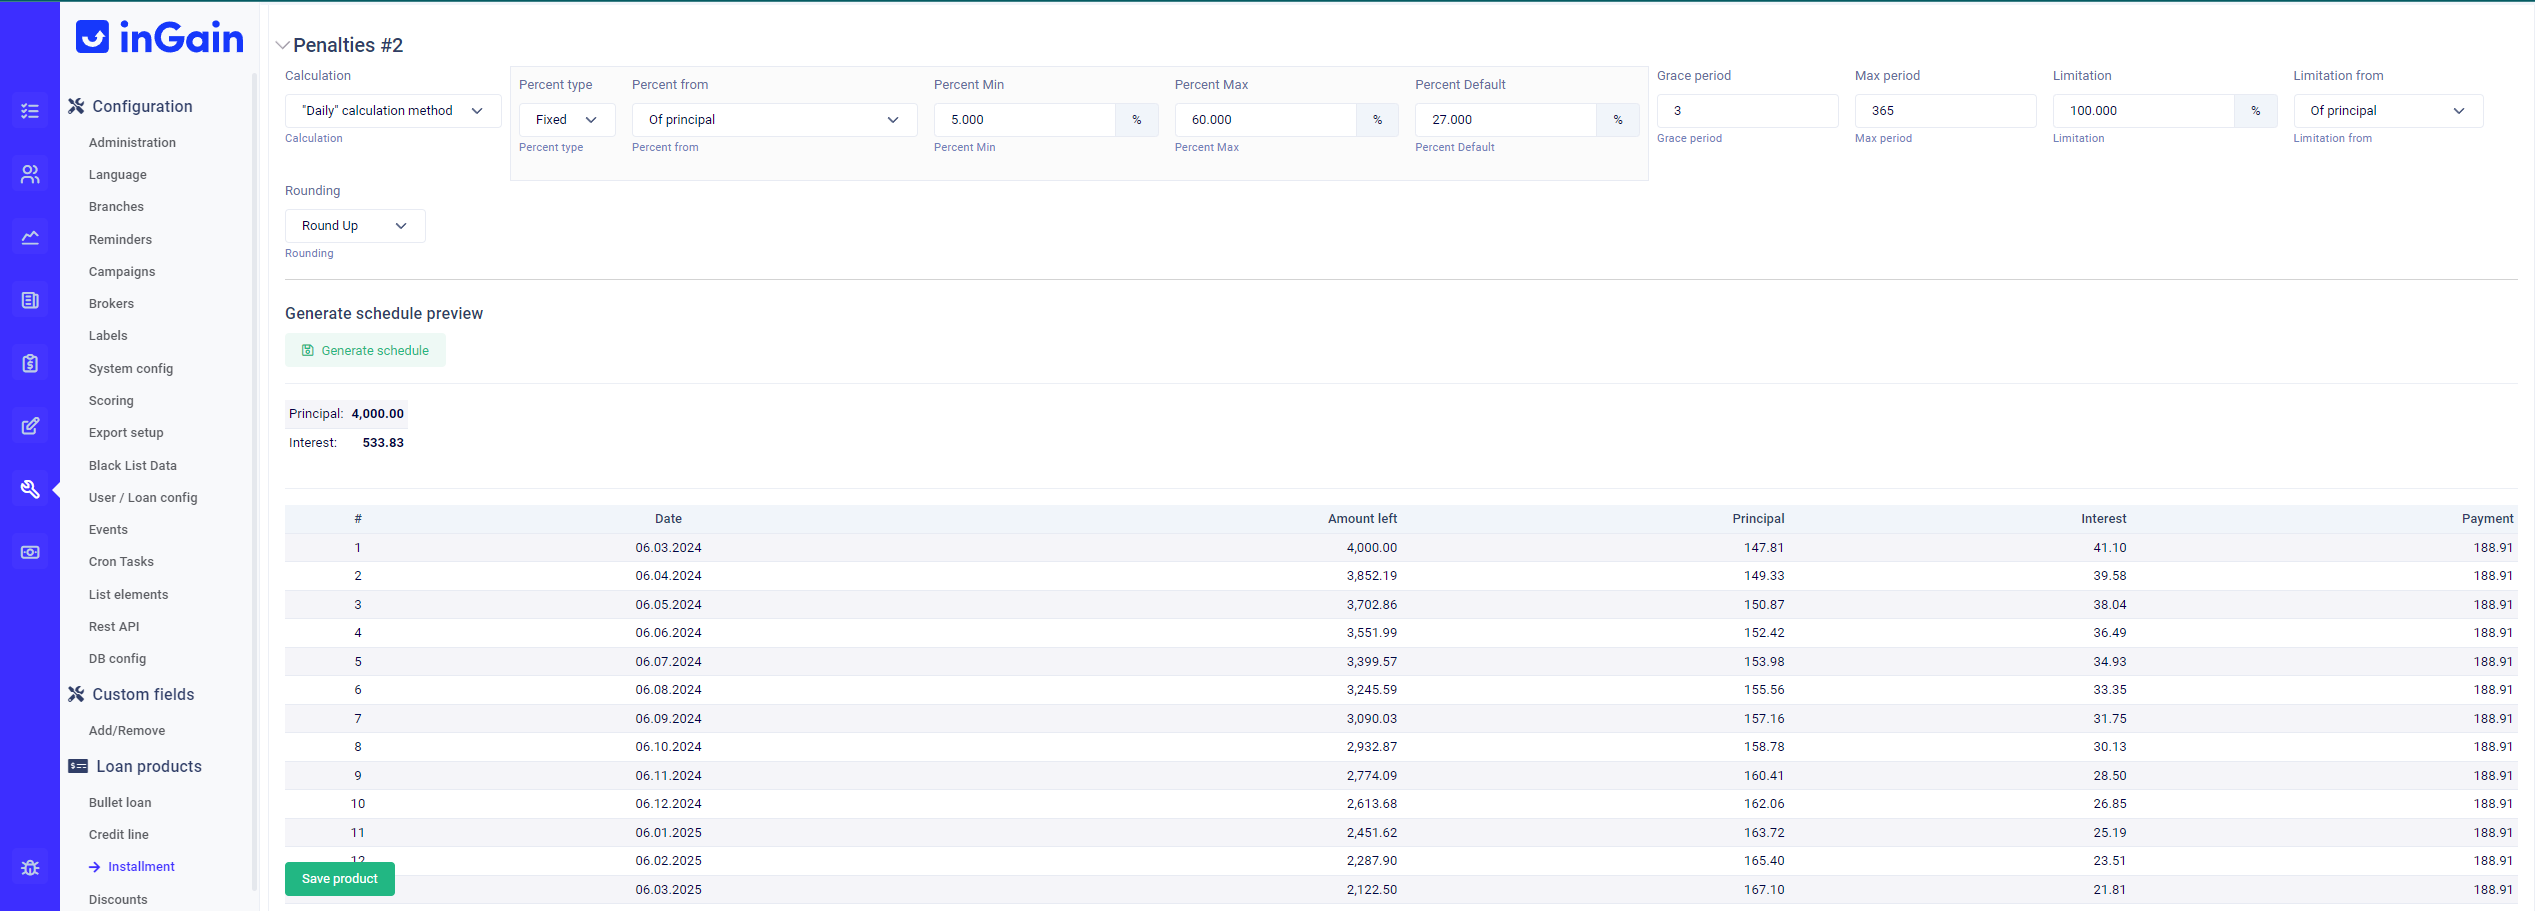Select the clients/users sidebar icon
This screenshot has height=911, width=2535.
(30, 173)
